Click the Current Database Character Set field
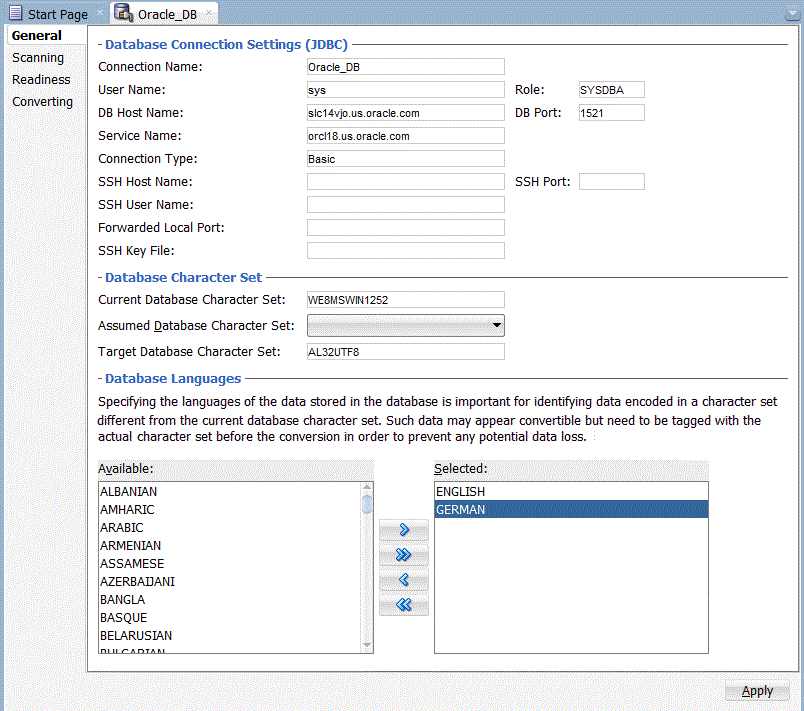804x711 pixels. click(x=406, y=300)
